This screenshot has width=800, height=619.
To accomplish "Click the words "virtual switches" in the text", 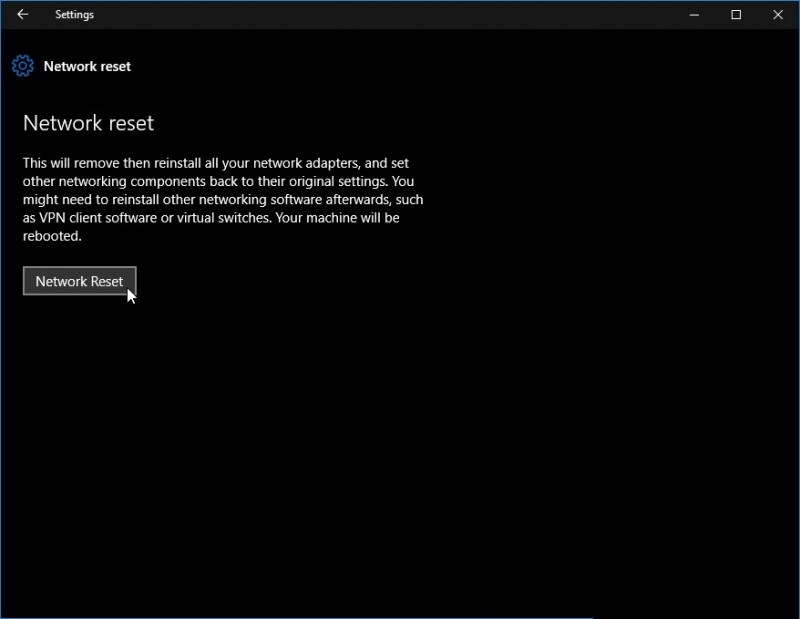I will [257, 218].
